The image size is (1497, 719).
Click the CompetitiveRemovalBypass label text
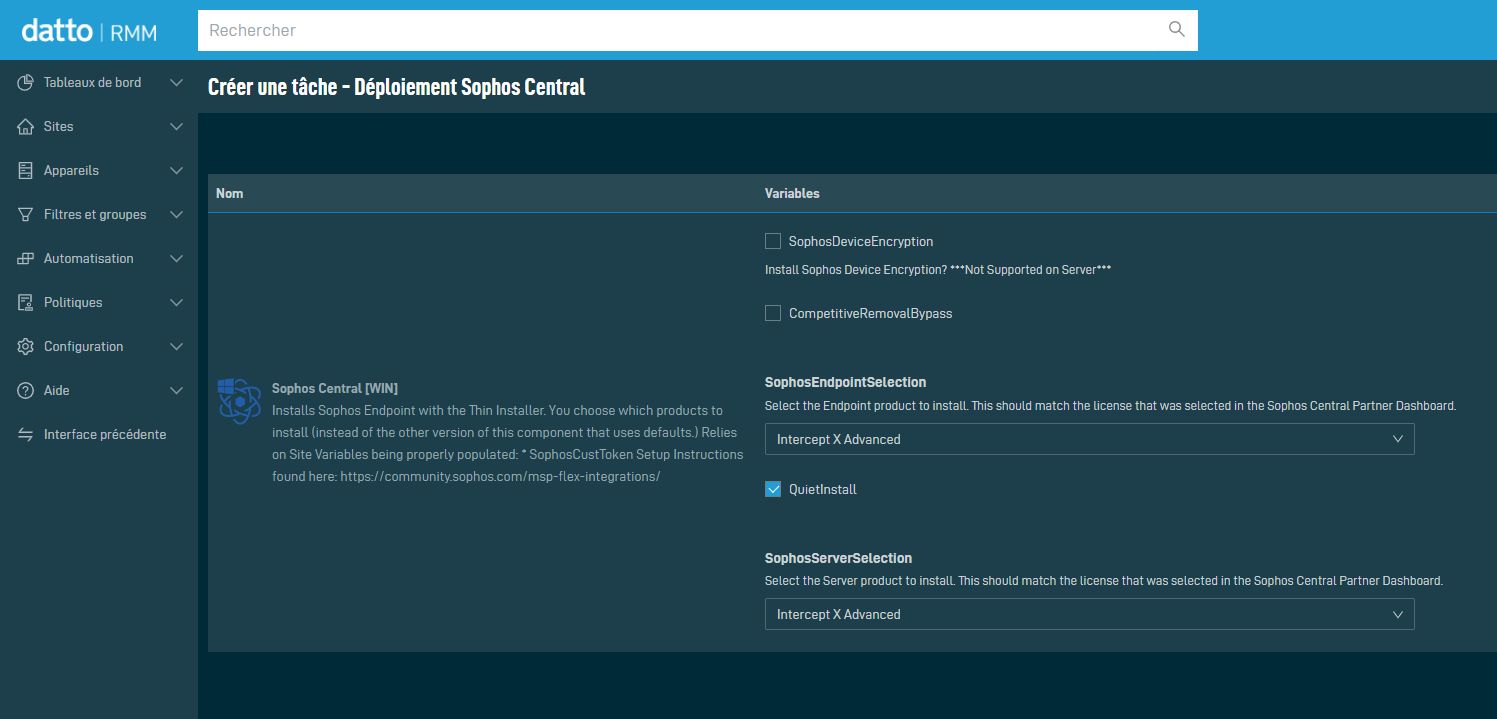pos(870,313)
